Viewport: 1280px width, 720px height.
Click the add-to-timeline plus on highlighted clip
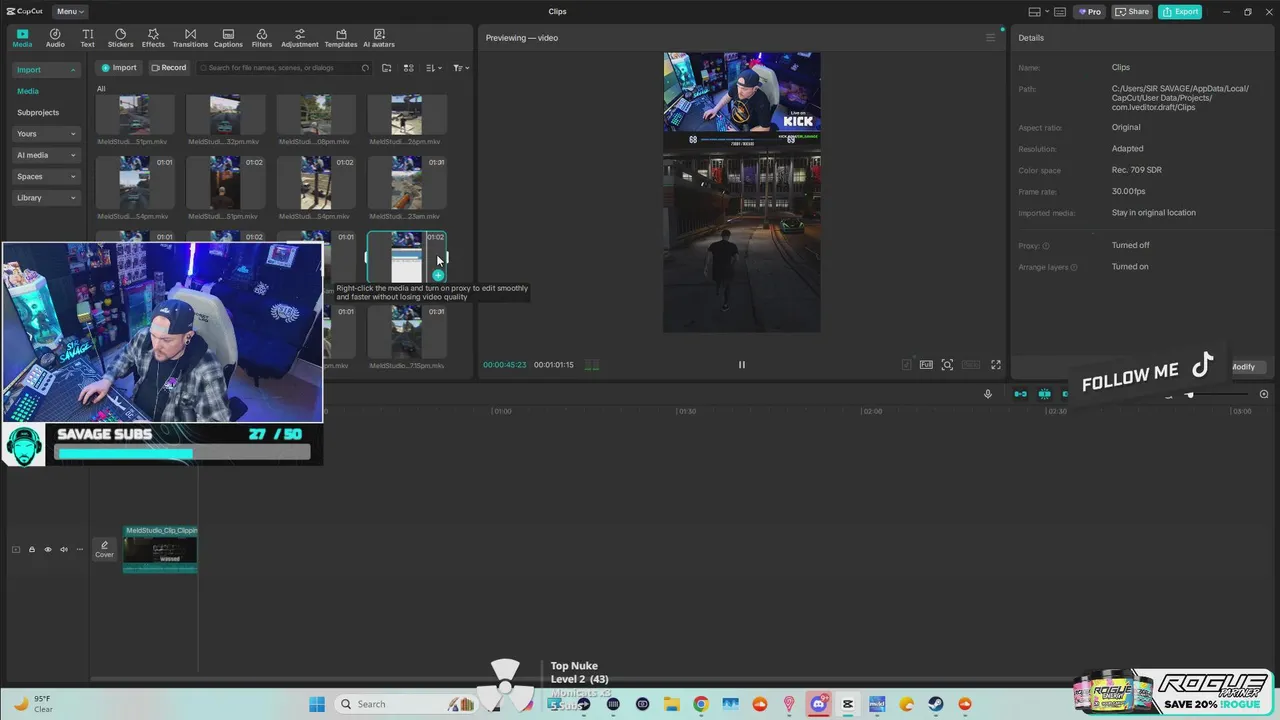pos(438,275)
